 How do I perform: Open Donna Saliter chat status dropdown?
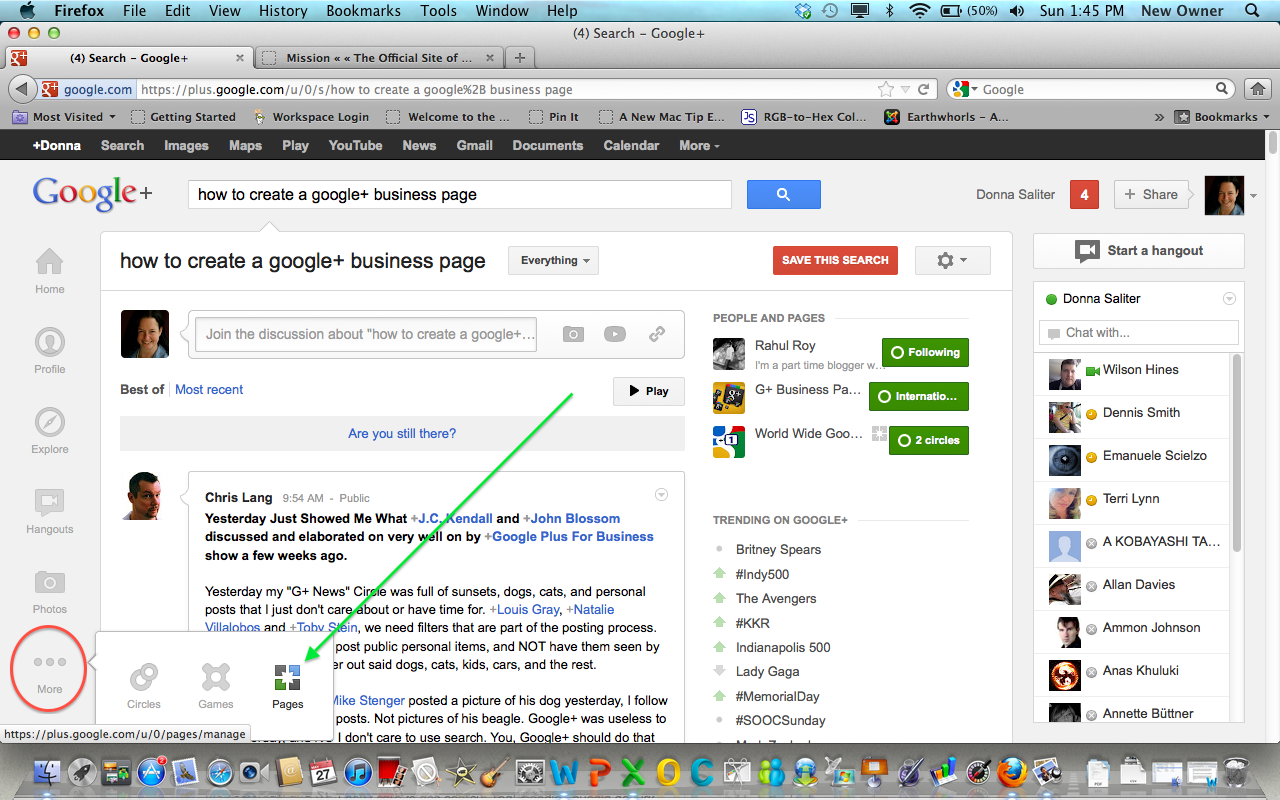click(x=1230, y=299)
